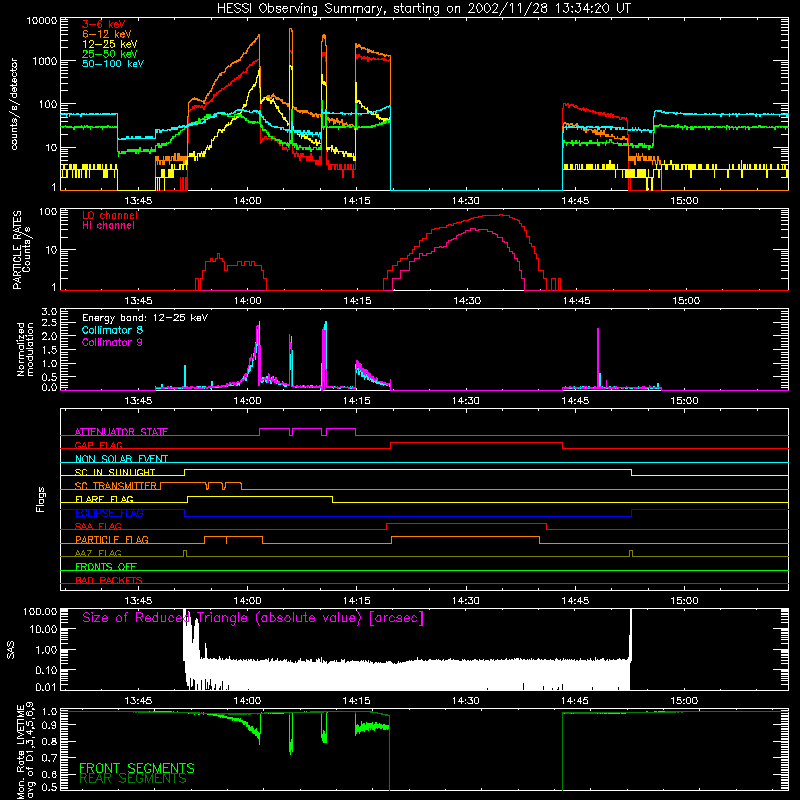Select the dim REAR SEGMENTS legend label
The width and height of the screenshot is (800, 800).
(x=133, y=779)
